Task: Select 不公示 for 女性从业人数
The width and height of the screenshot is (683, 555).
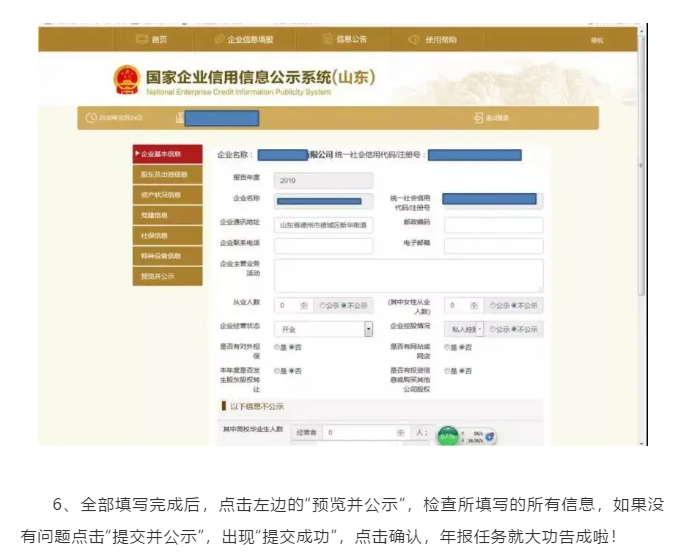Action: click(514, 306)
